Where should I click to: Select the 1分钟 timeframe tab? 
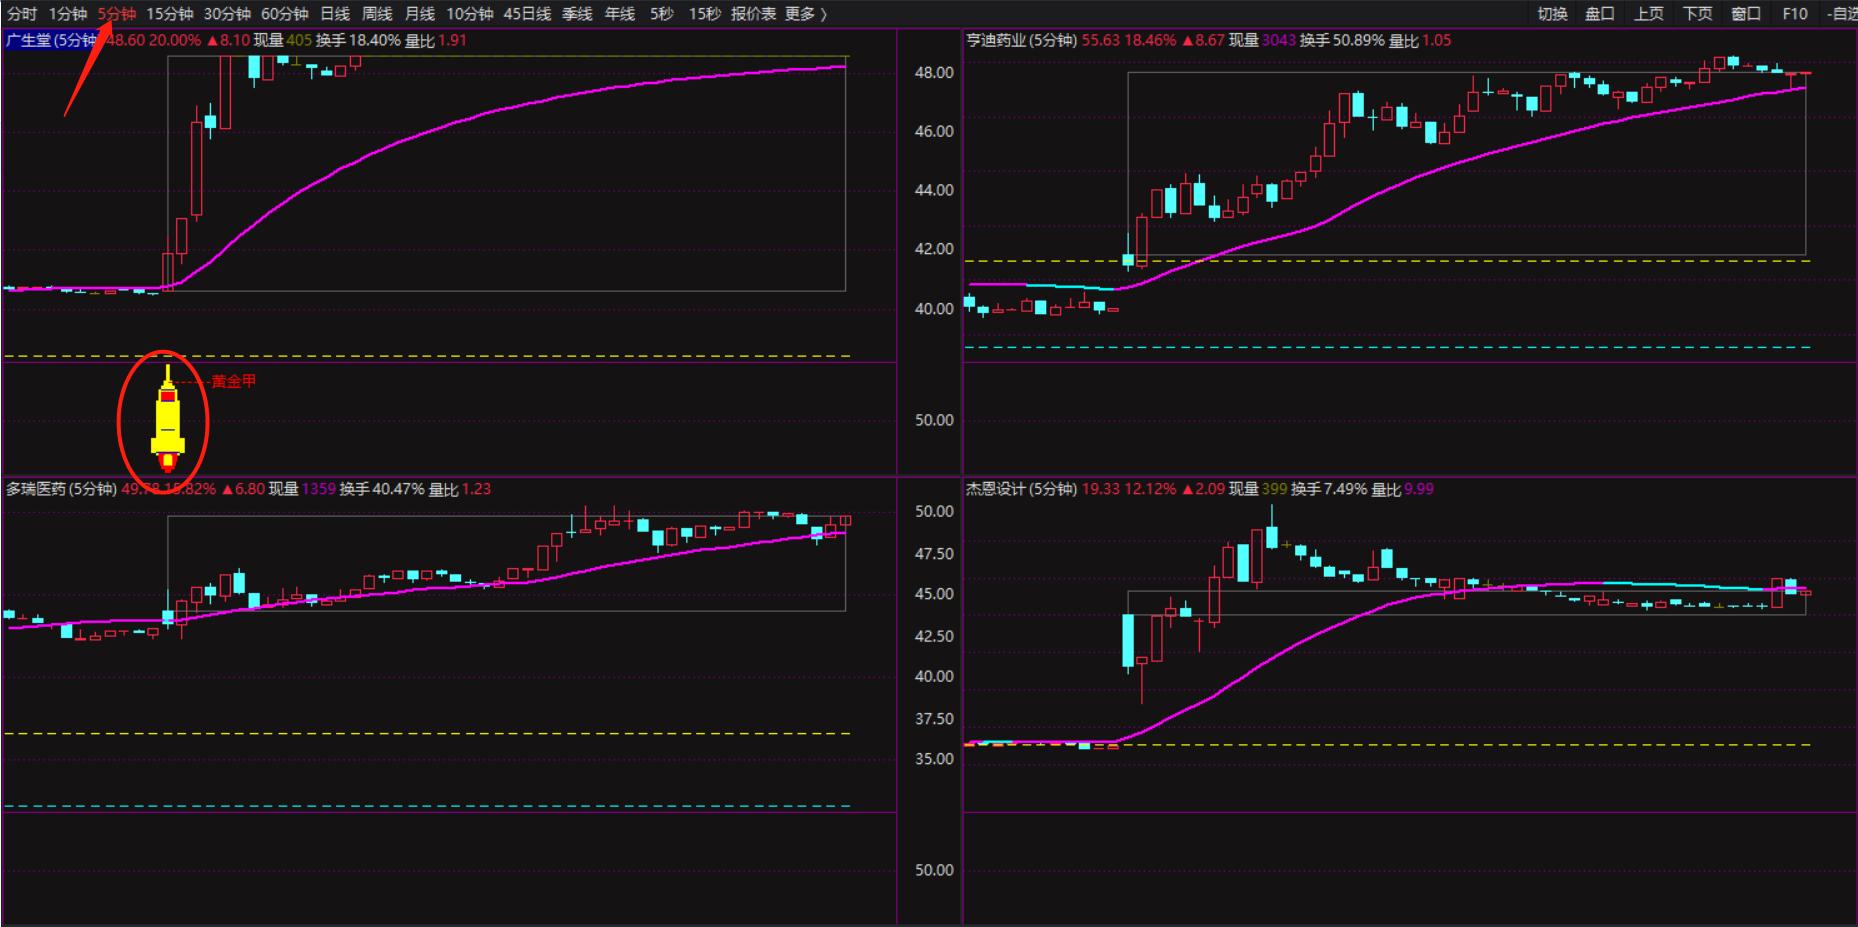point(68,14)
